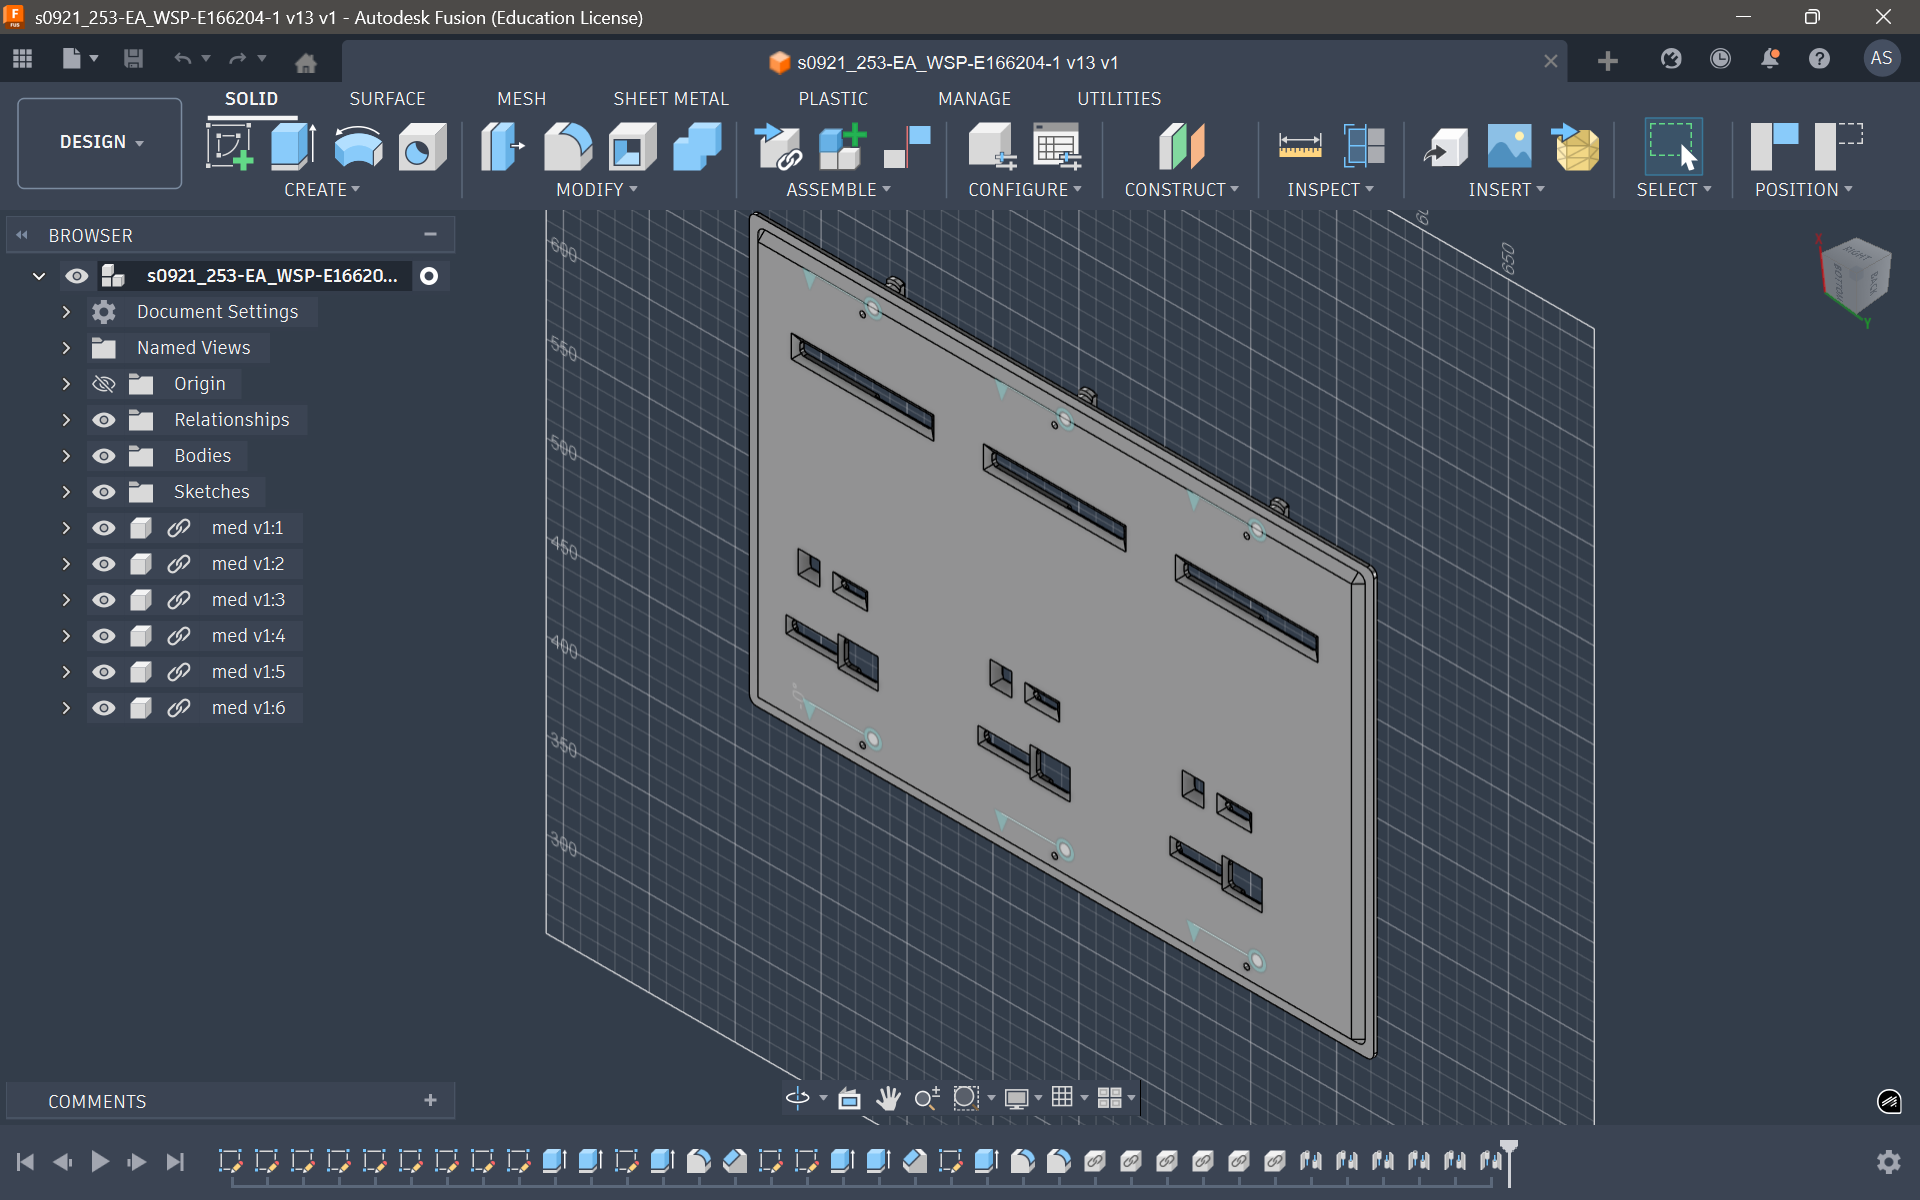Click the Press Pull tool icon
This screenshot has height=1200, width=1920.
pyautogui.click(x=502, y=147)
